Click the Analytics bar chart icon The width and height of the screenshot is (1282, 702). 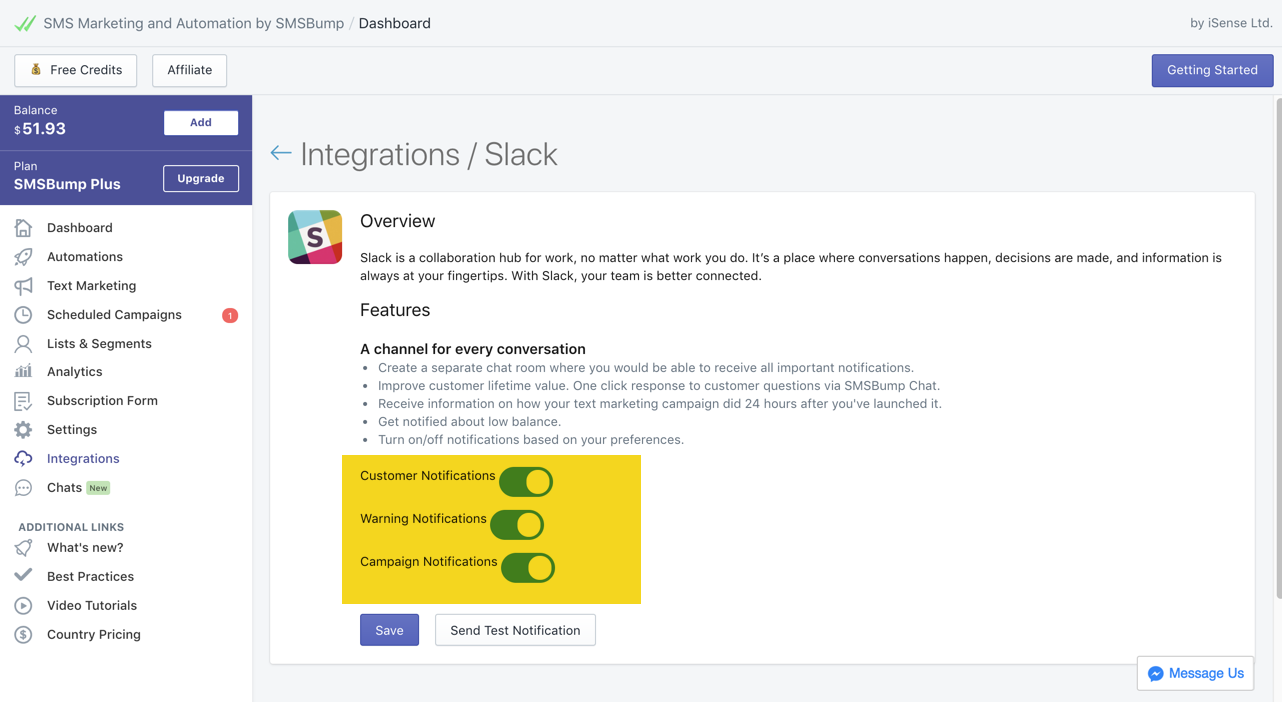[x=23, y=372]
